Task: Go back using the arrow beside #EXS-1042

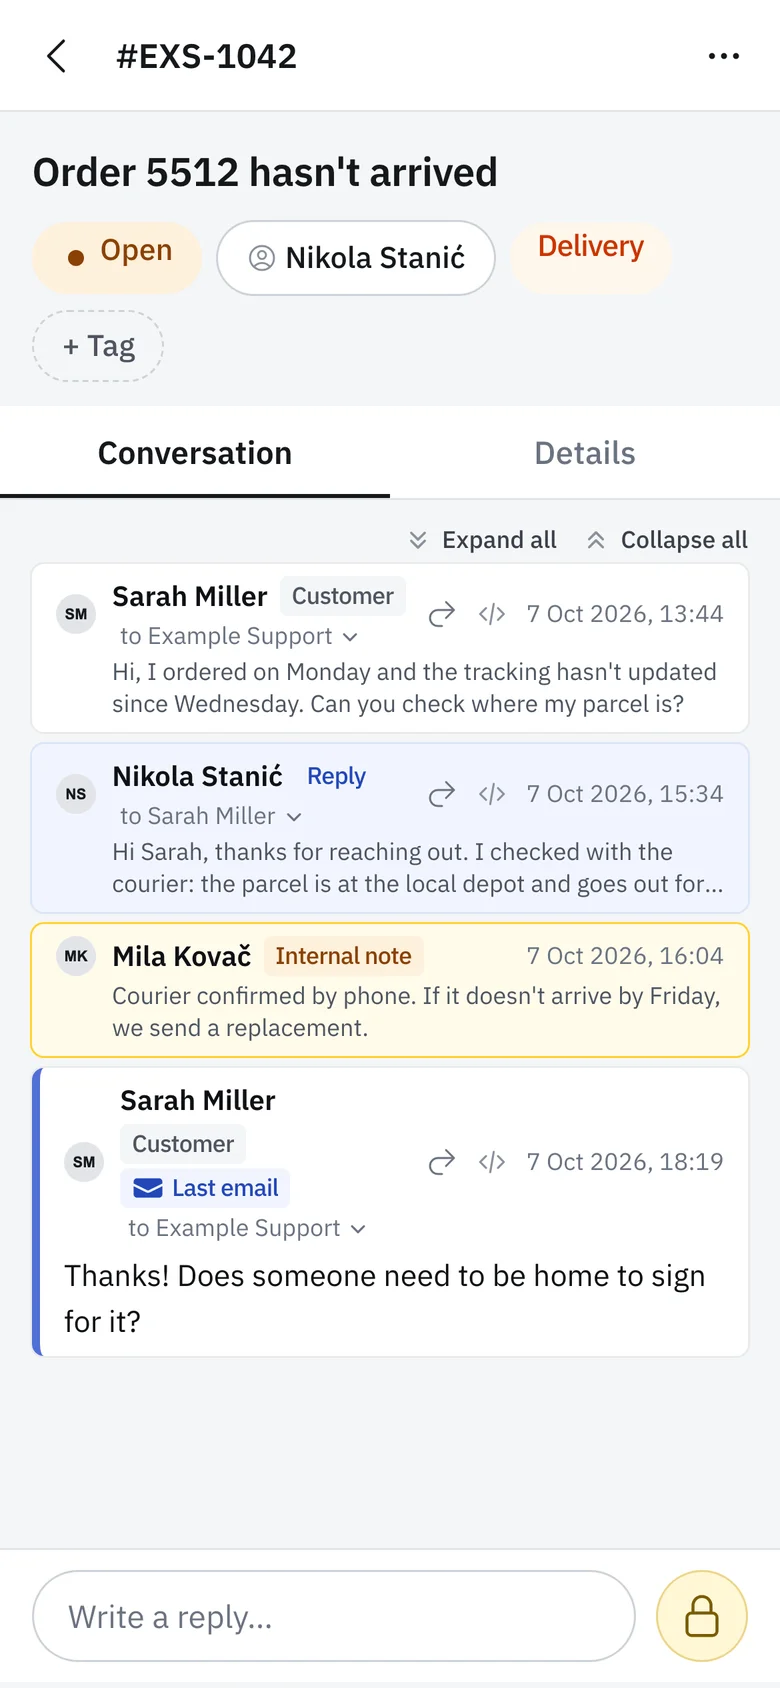Action: [x=57, y=56]
